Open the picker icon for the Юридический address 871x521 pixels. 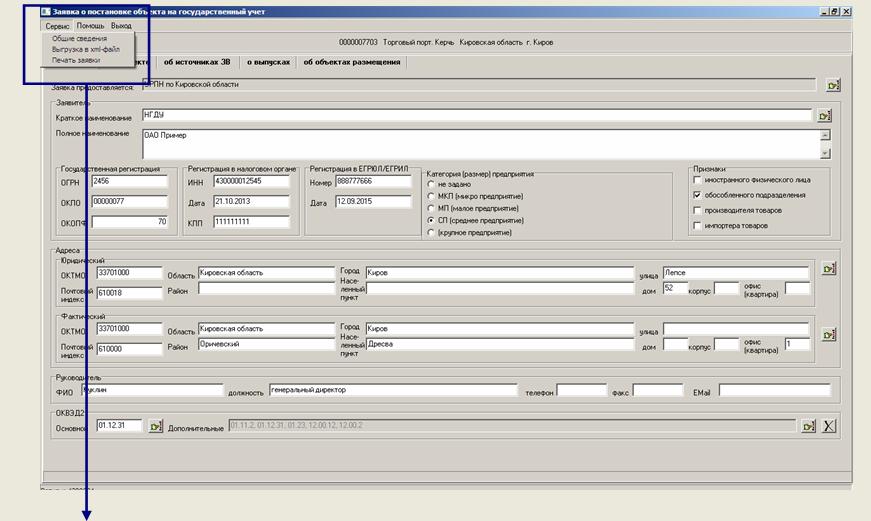coord(827,269)
